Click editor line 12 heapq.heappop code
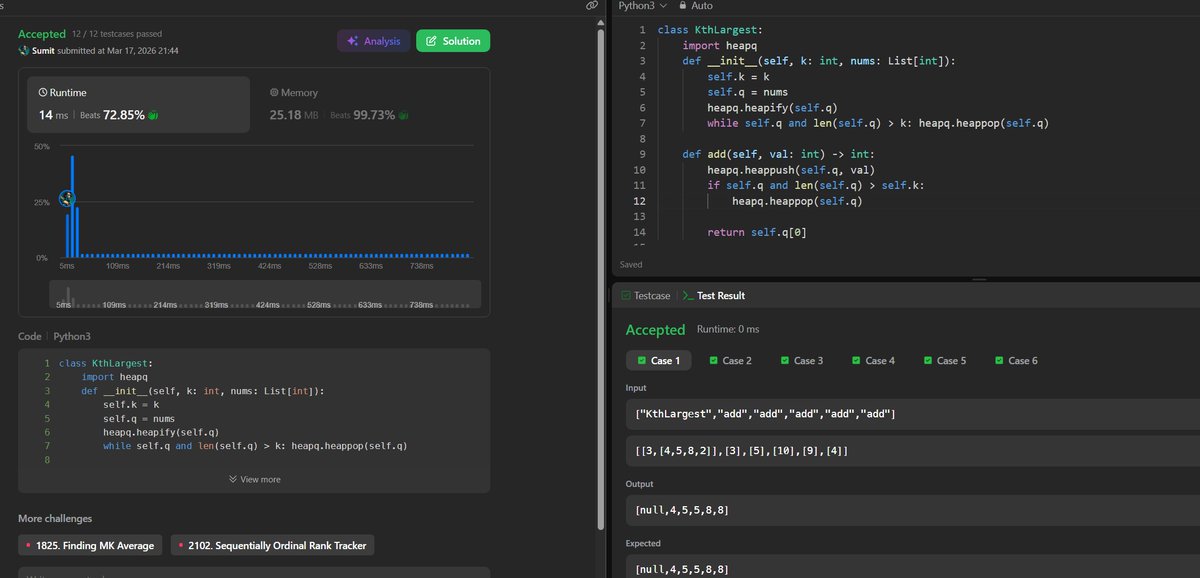Screen dimensions: 1200x578 (x=797, y=201)
